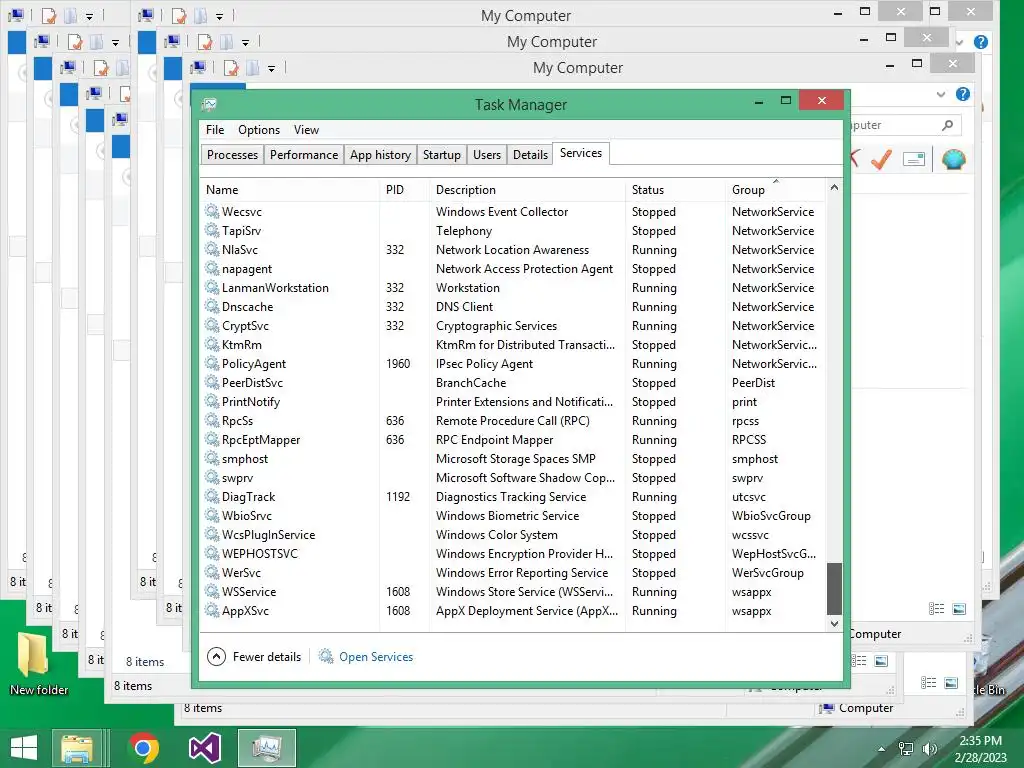Click the Task Manager taskbar button
The width and height of the screenshot is (1024, 768).
coord(266,748)
